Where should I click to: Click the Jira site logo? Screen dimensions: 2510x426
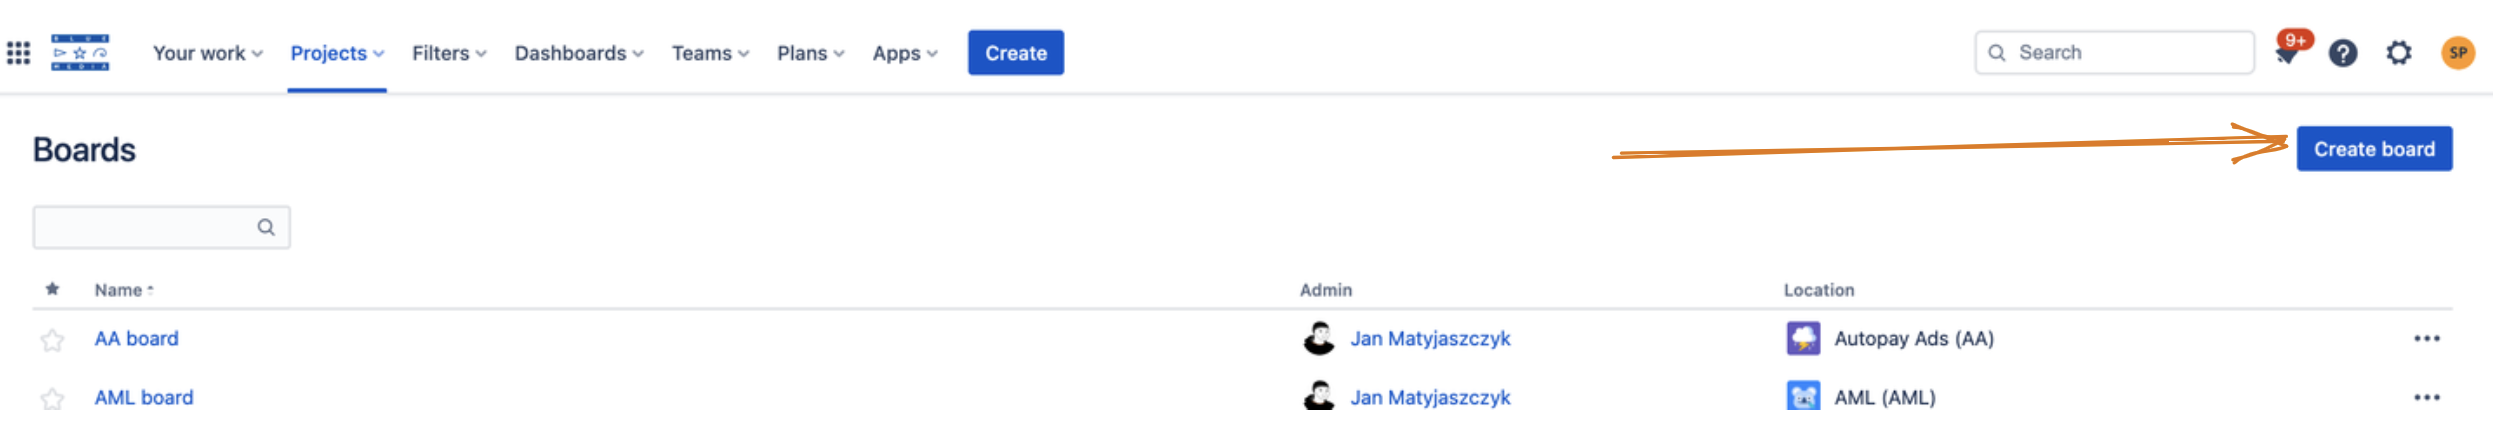[x=80, y=53]
